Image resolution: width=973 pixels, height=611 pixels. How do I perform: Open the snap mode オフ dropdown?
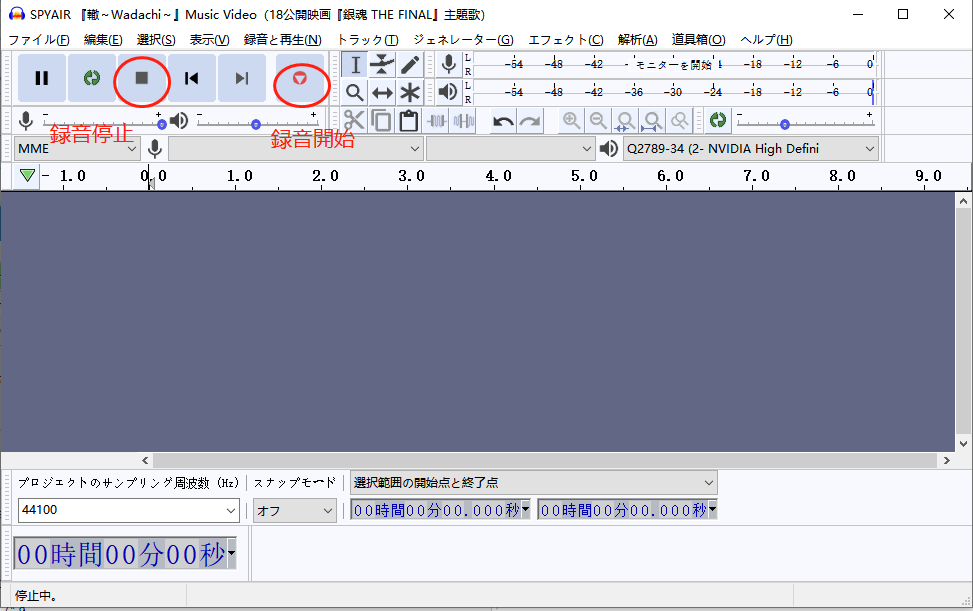pyautogui.click(x=295, y=511)
